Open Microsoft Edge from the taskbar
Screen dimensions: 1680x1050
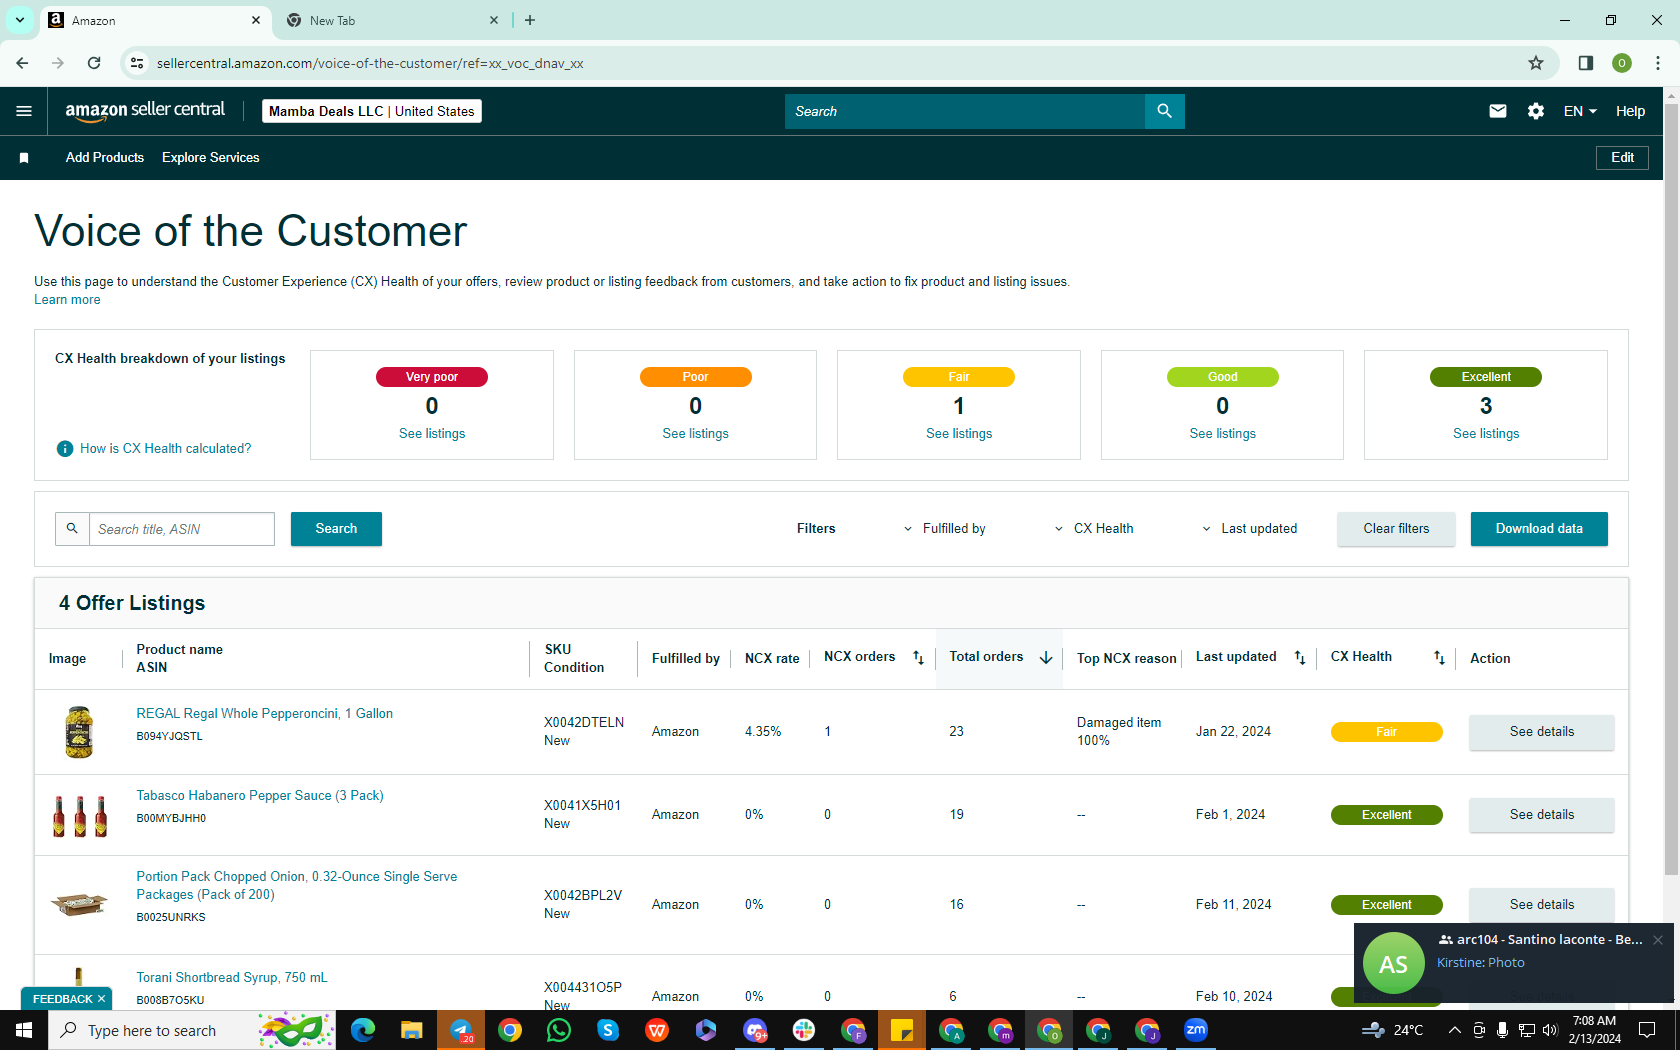363,1030
